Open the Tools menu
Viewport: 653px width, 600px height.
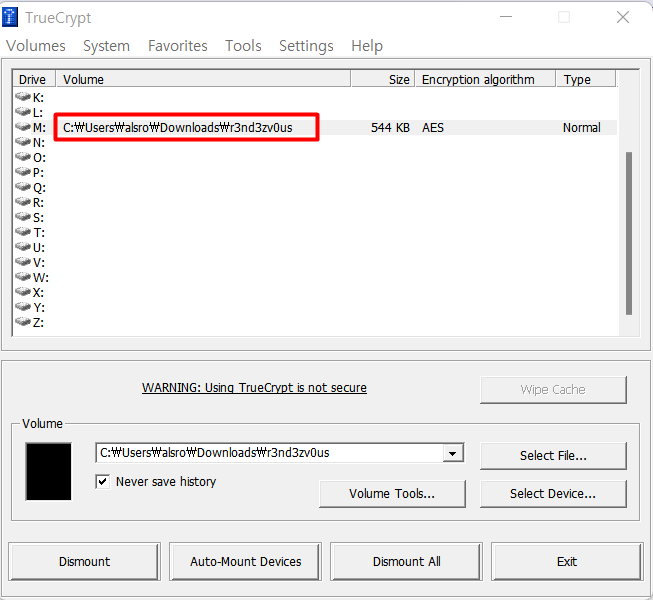pyautogui.click(x=244, y=46)
